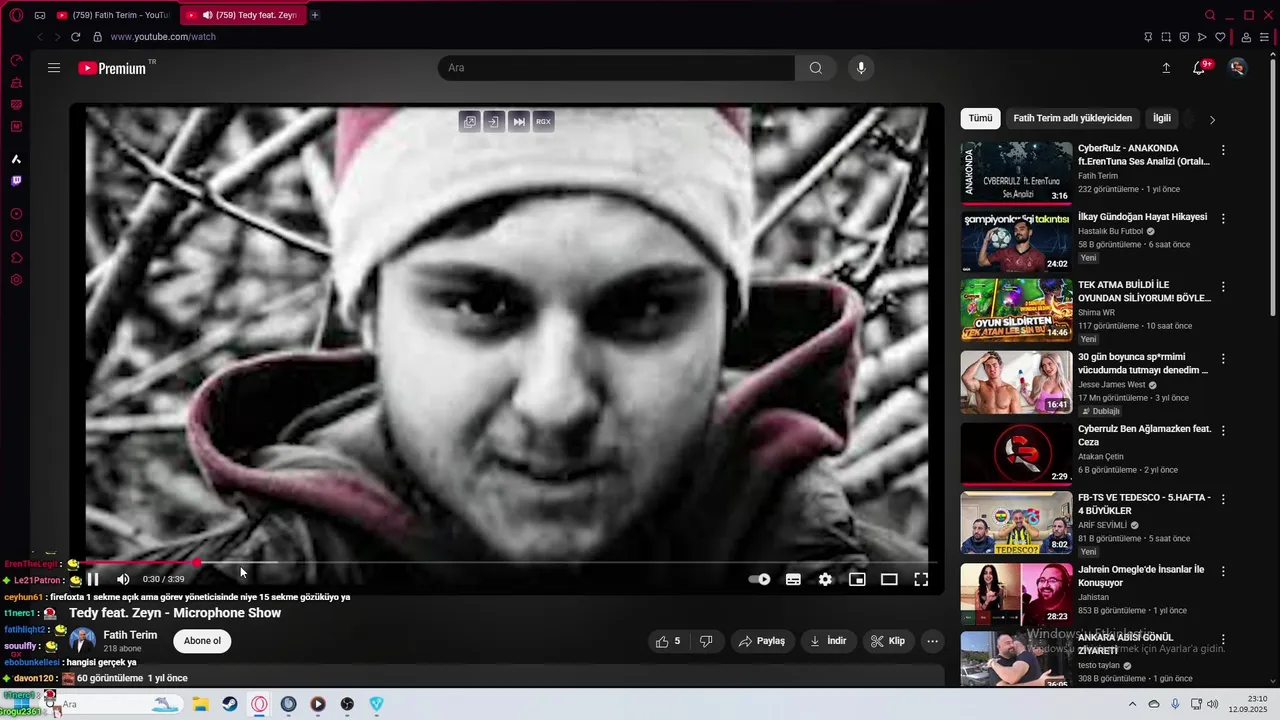Show more filter chips arrow
The width and height of the screenshot is (1280, 720).
[x=1212, y=119]
